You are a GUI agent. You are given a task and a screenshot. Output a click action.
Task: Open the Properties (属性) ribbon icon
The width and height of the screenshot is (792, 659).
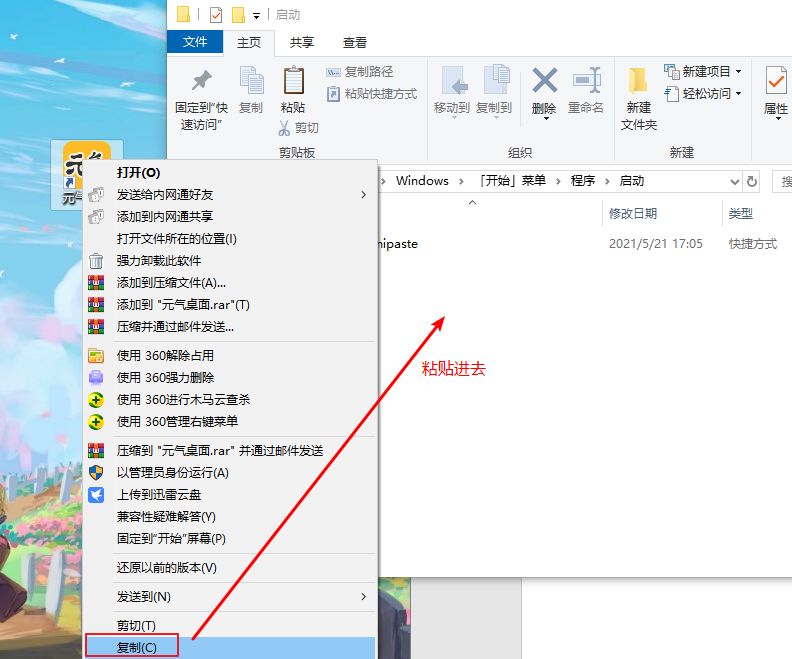(x=776, y=82)
